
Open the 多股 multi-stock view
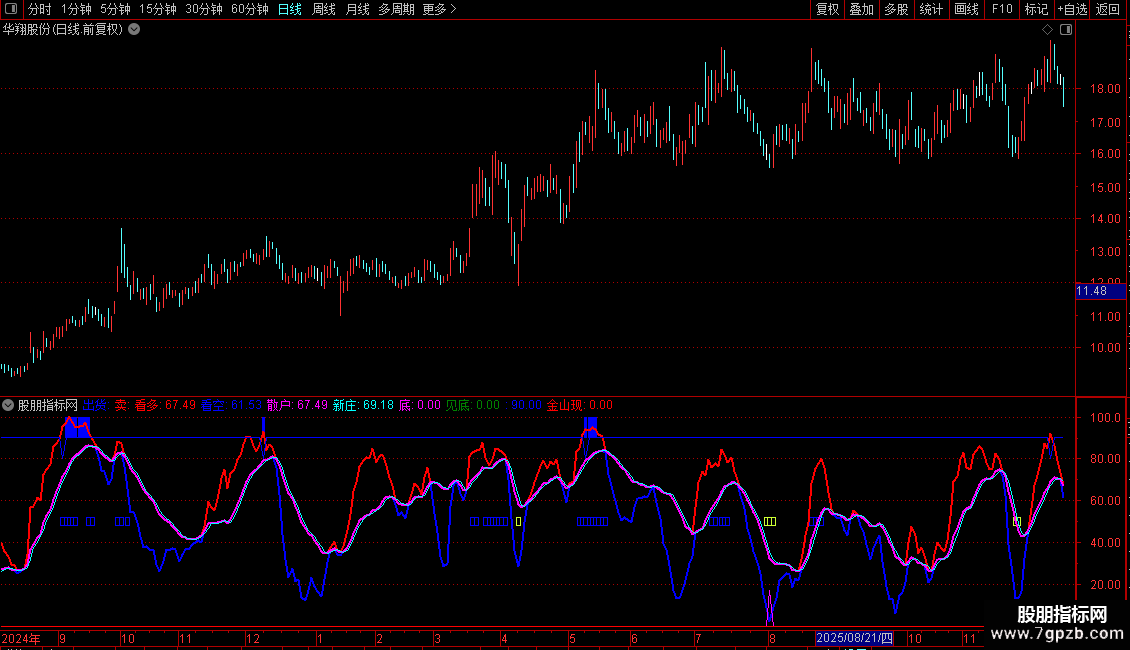(896, 9)
